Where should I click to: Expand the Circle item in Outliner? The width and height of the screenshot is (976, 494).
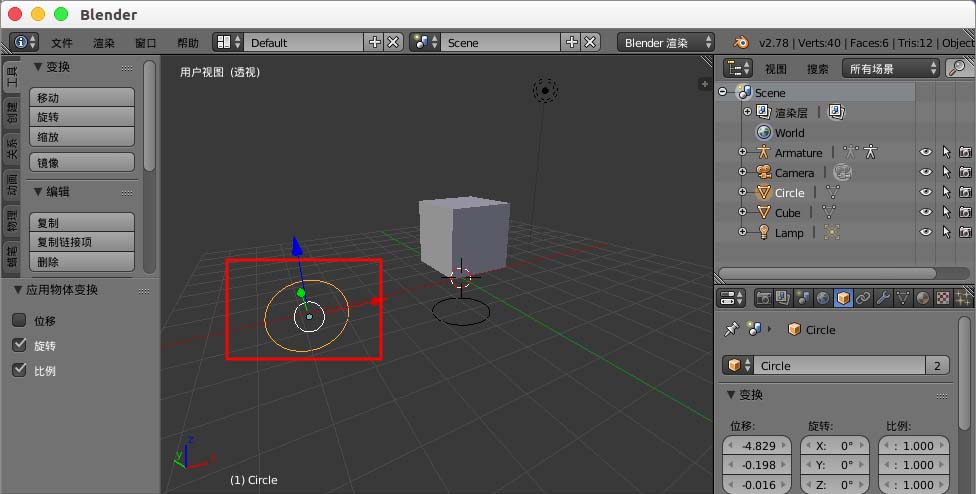(742, 193)
